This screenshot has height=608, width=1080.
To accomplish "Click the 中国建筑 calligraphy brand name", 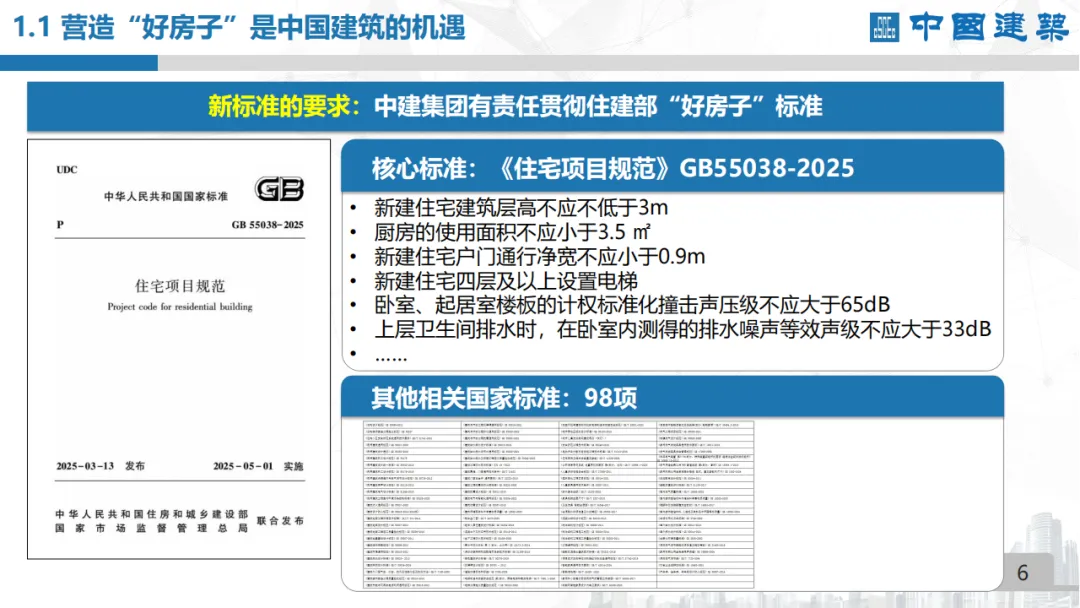I will (989, 27).
